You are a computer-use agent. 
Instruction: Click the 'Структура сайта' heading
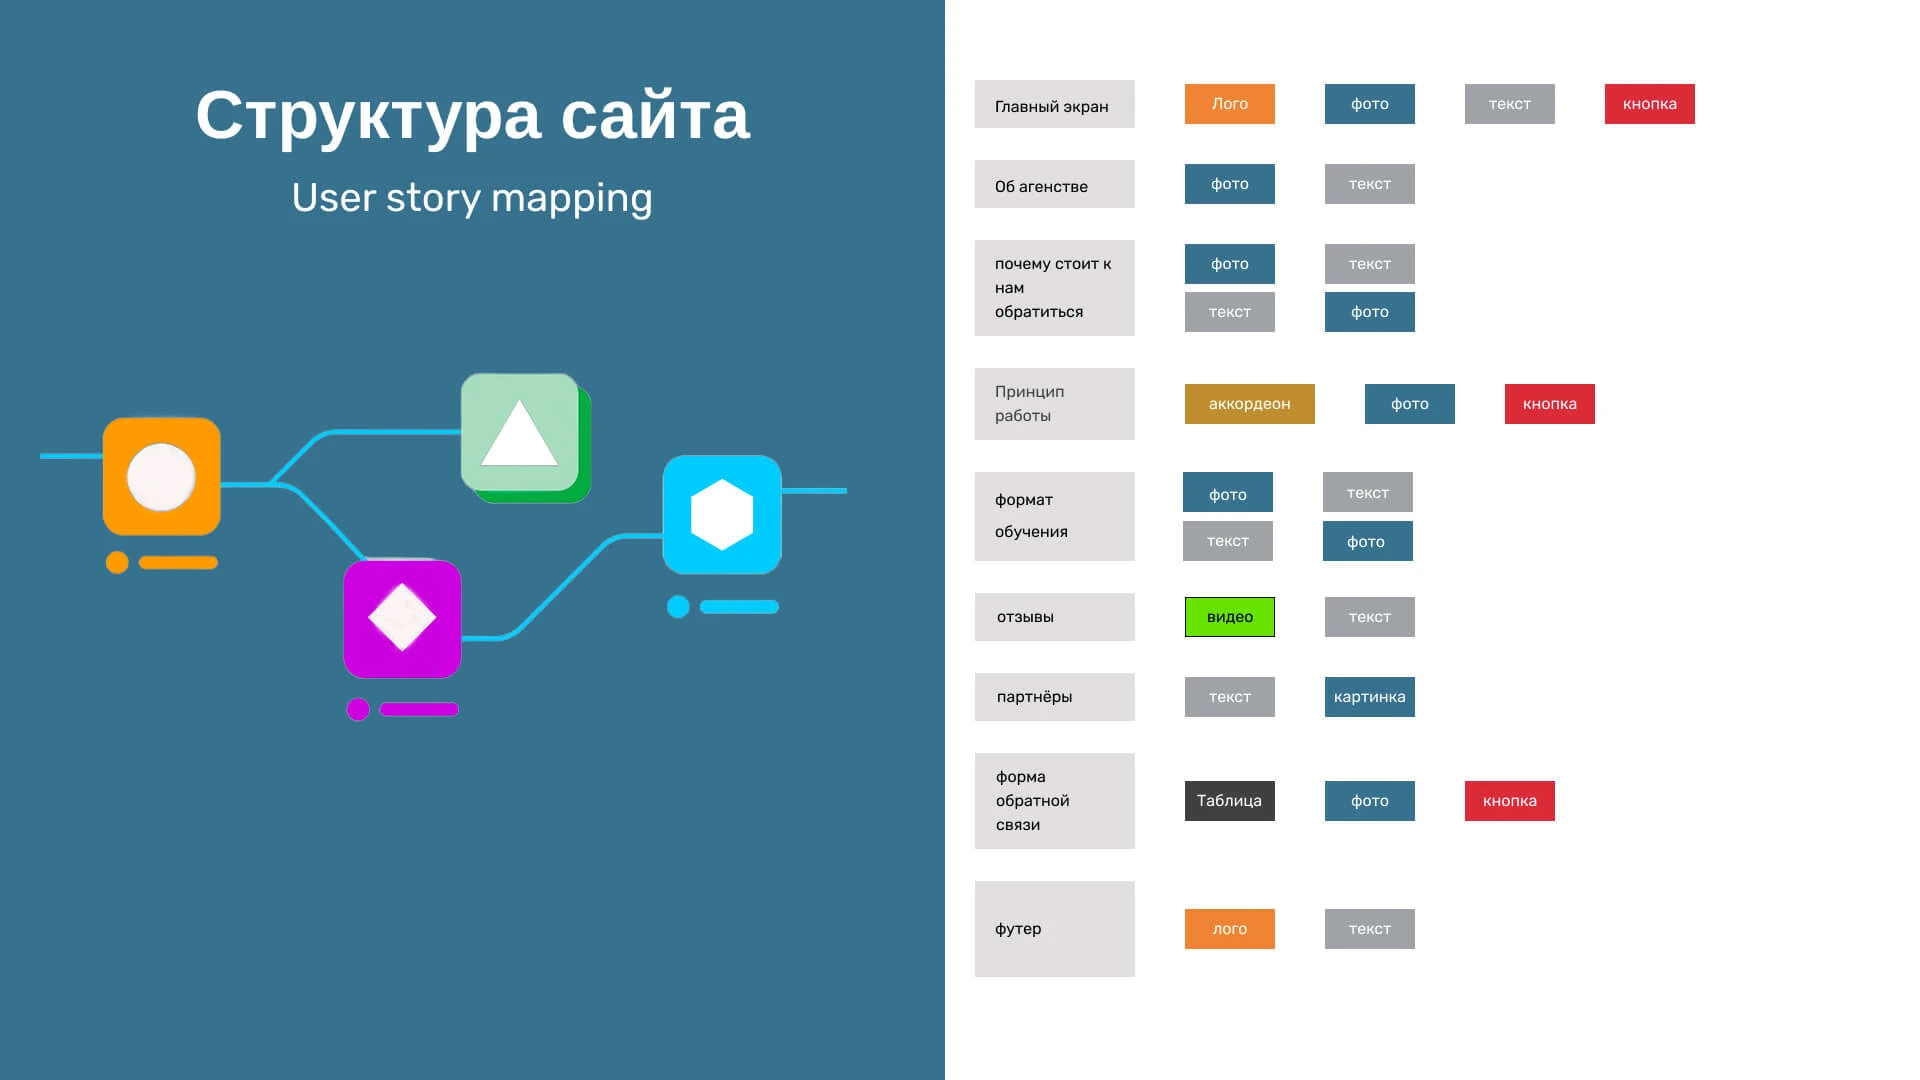coord(472,115)
